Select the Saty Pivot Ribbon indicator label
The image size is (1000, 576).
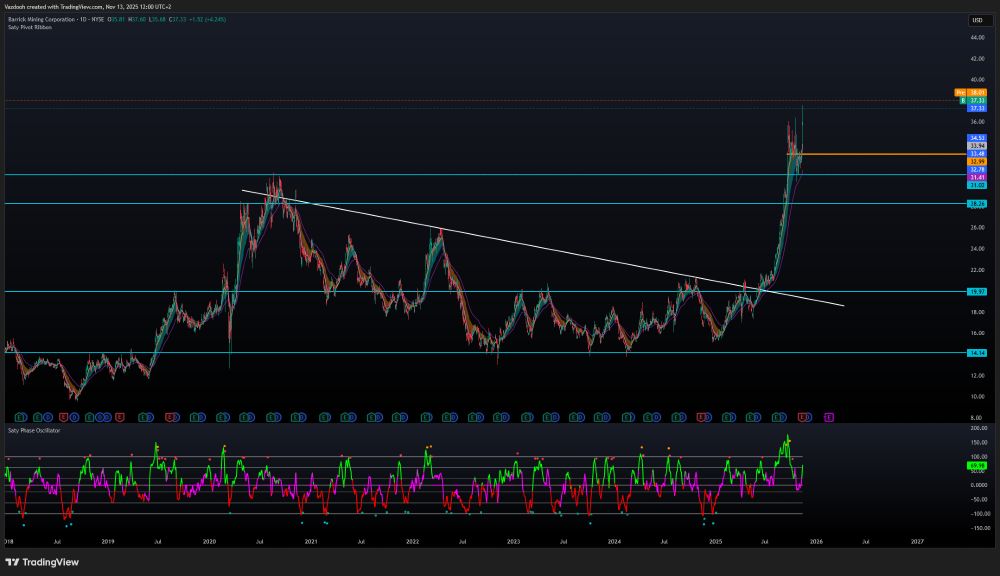[30, 27]
